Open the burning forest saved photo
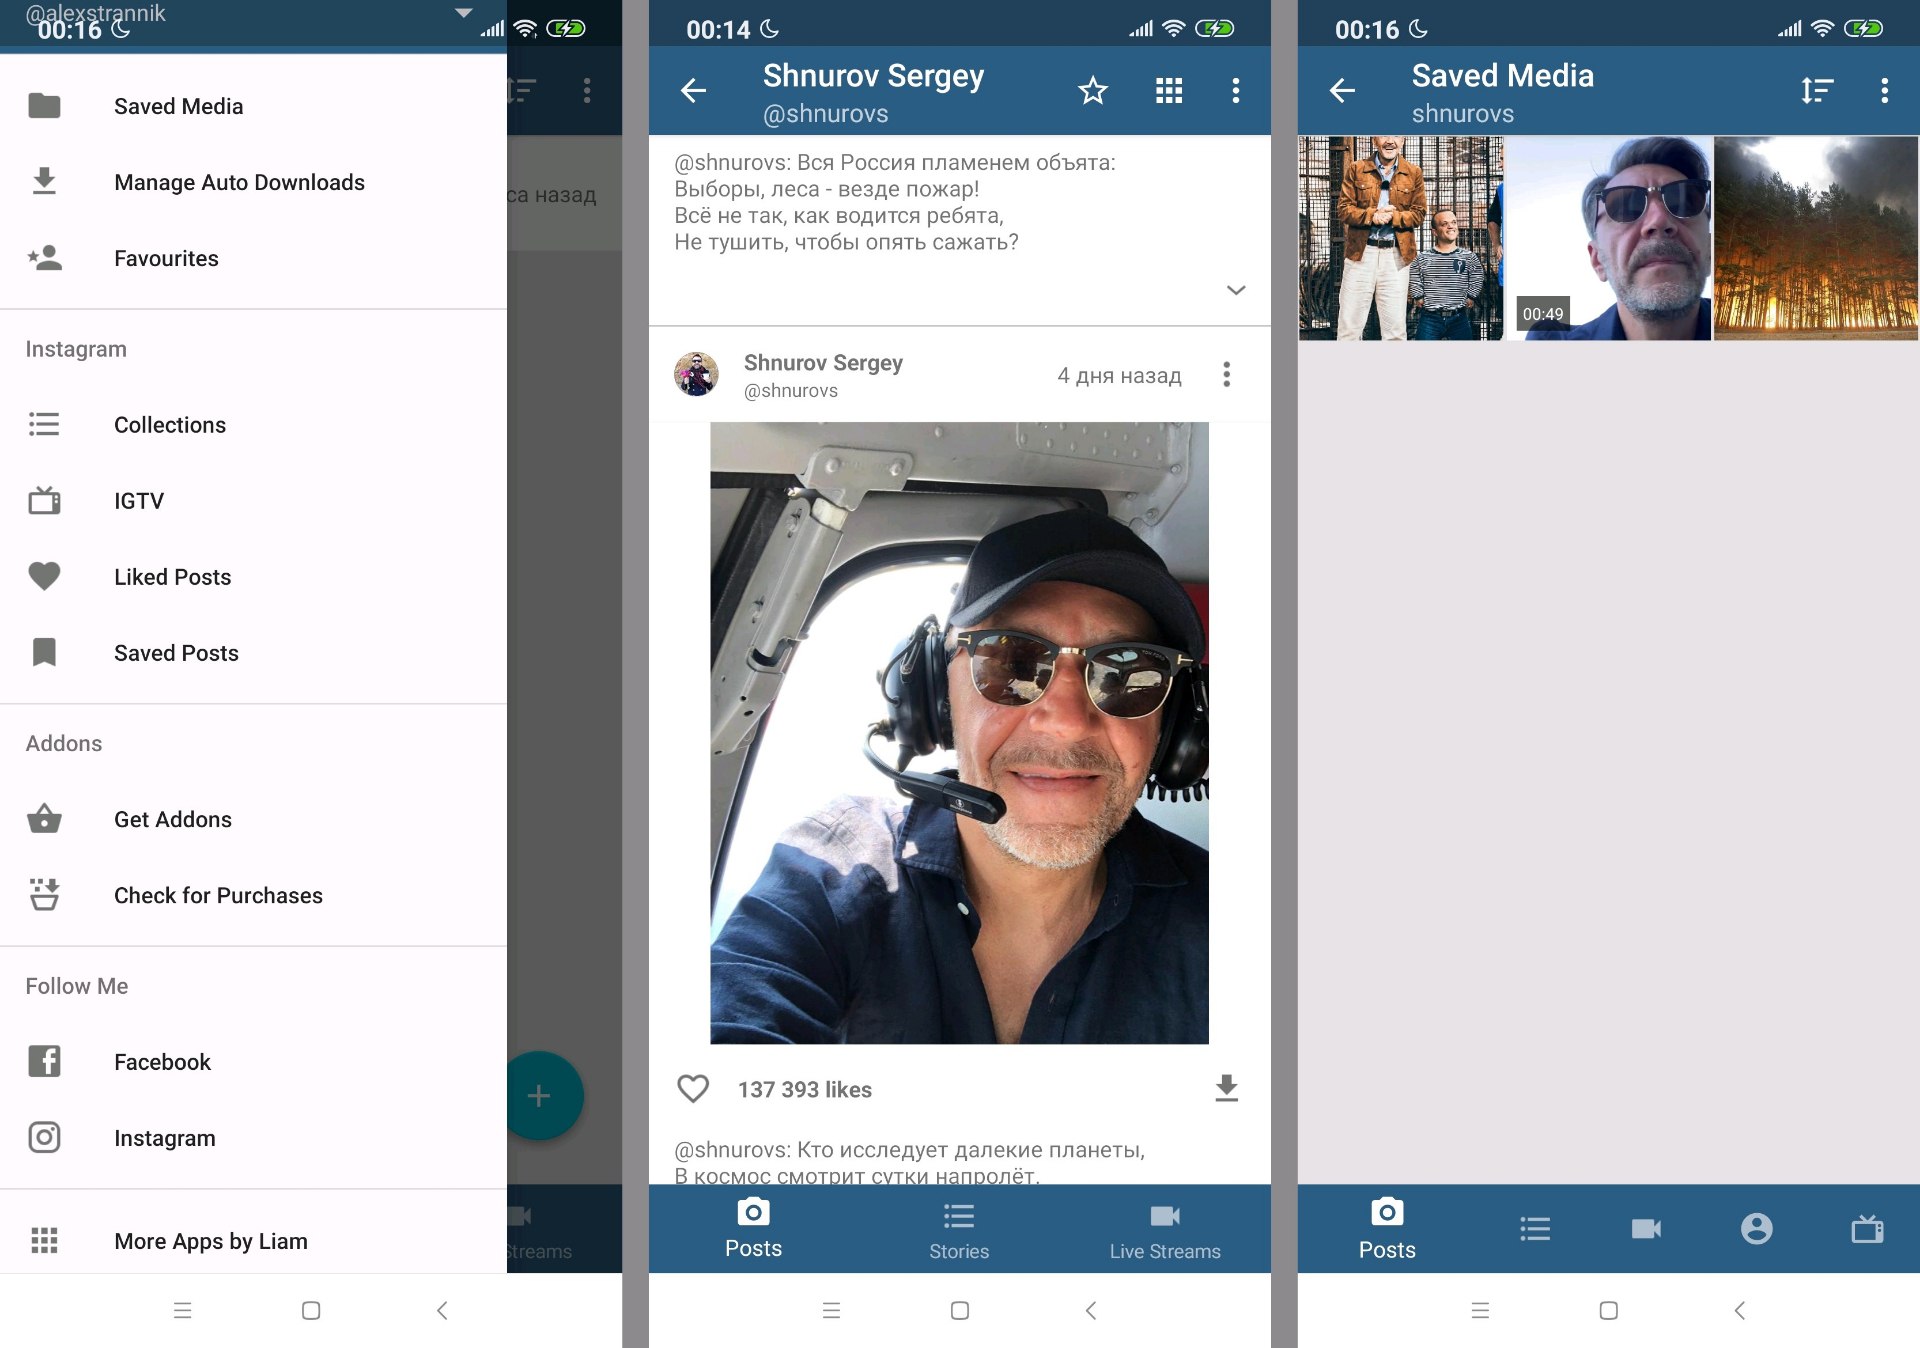This screenshot has height=1348, width=1920. [x=1816, y=238]
